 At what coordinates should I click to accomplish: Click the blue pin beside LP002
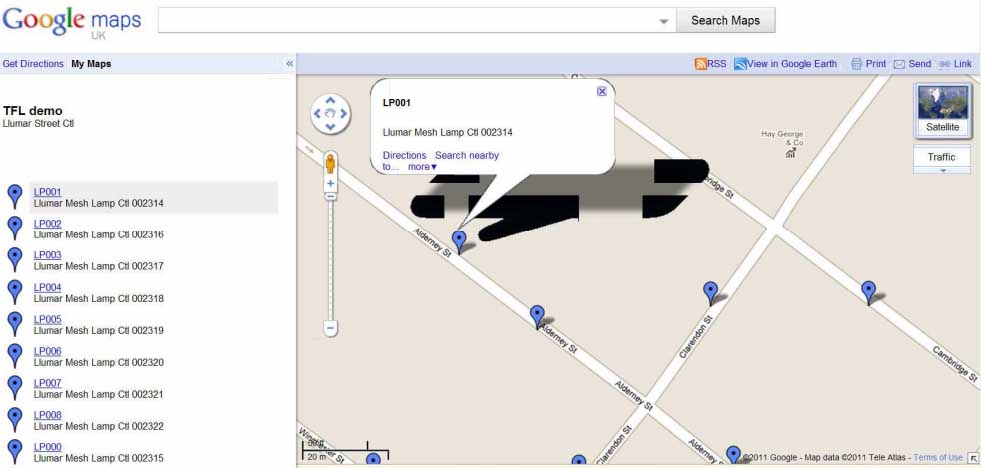[15, 228]
